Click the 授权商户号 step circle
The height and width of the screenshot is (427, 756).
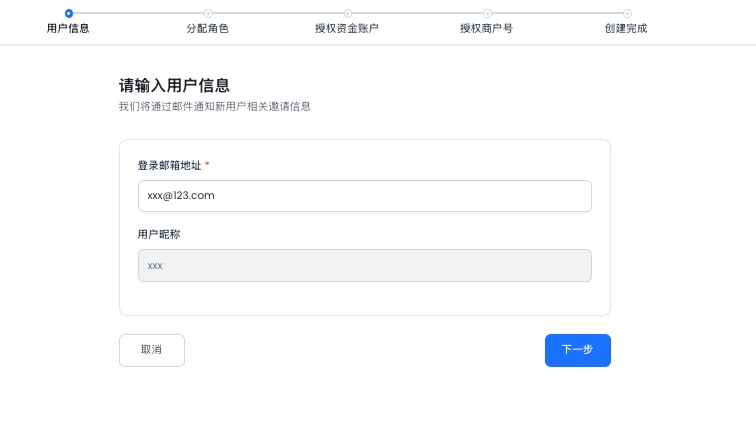click(x=487, y=13)
